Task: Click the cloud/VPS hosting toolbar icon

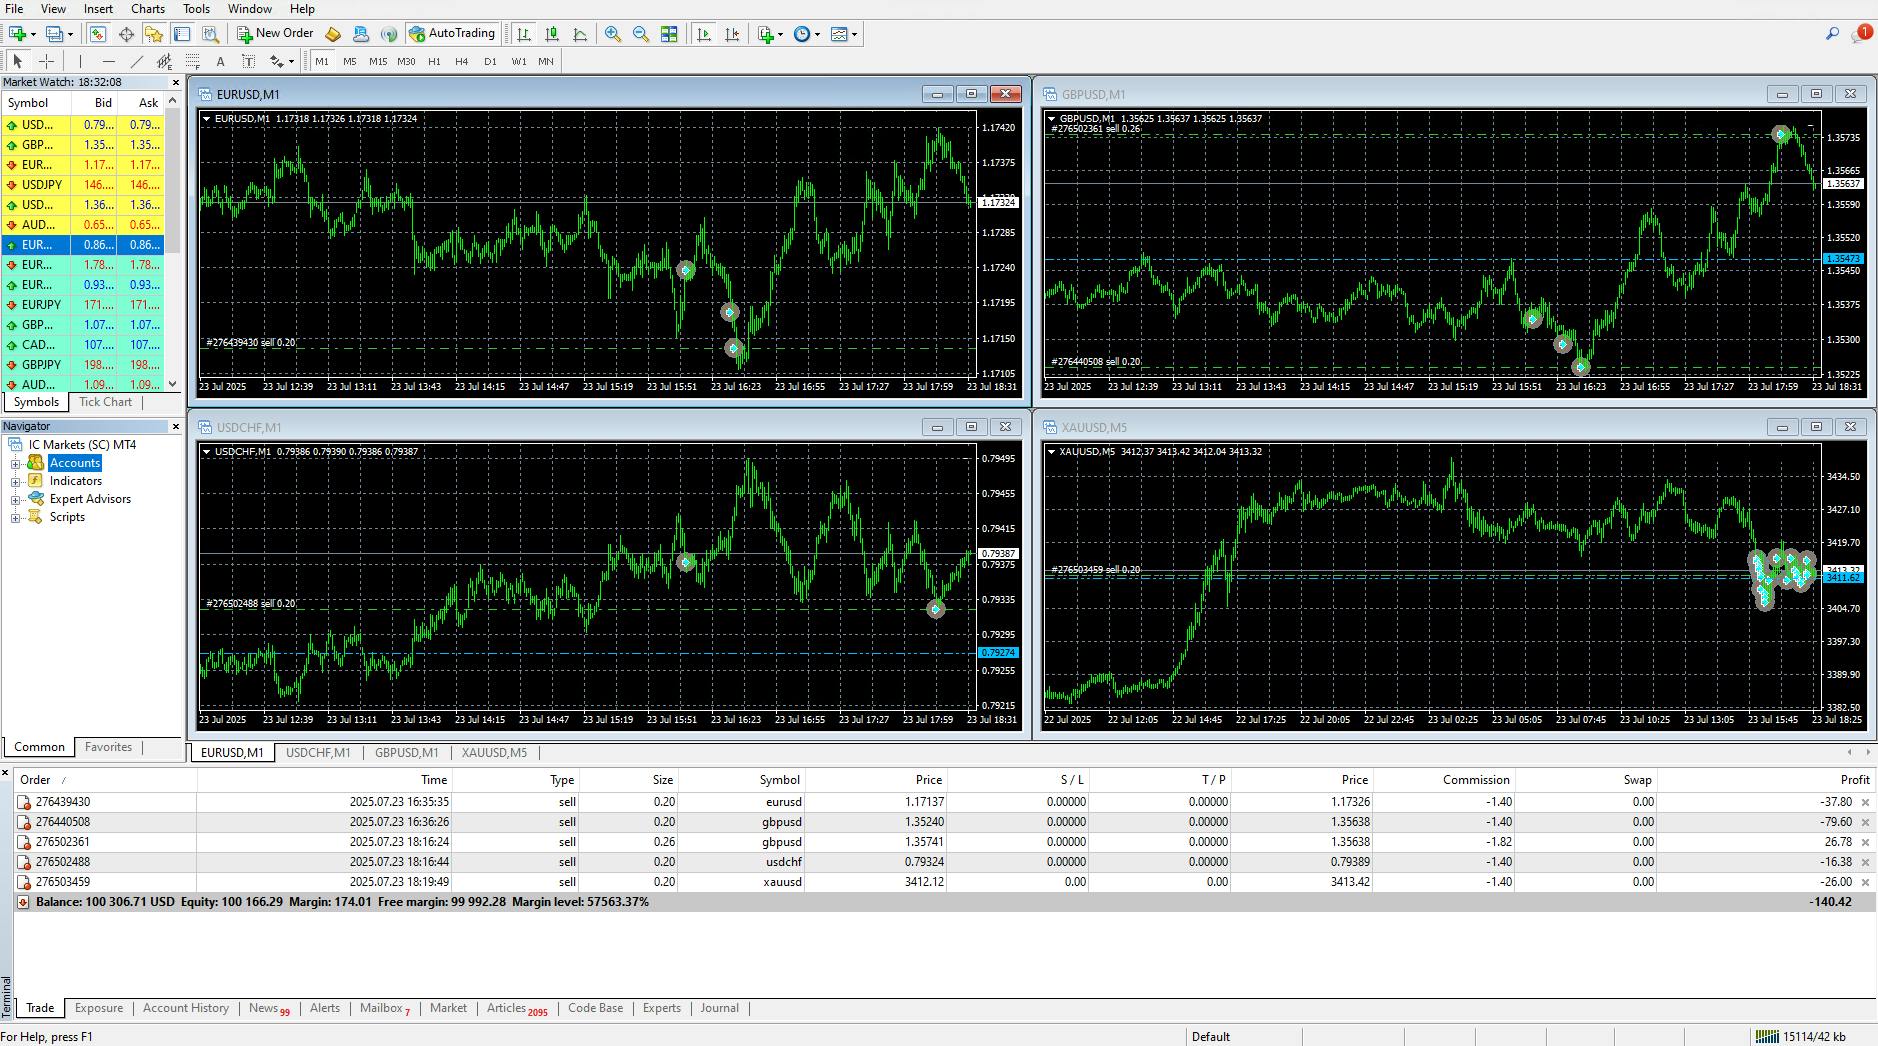Action: pyautogui.click(x=361, y=34)
